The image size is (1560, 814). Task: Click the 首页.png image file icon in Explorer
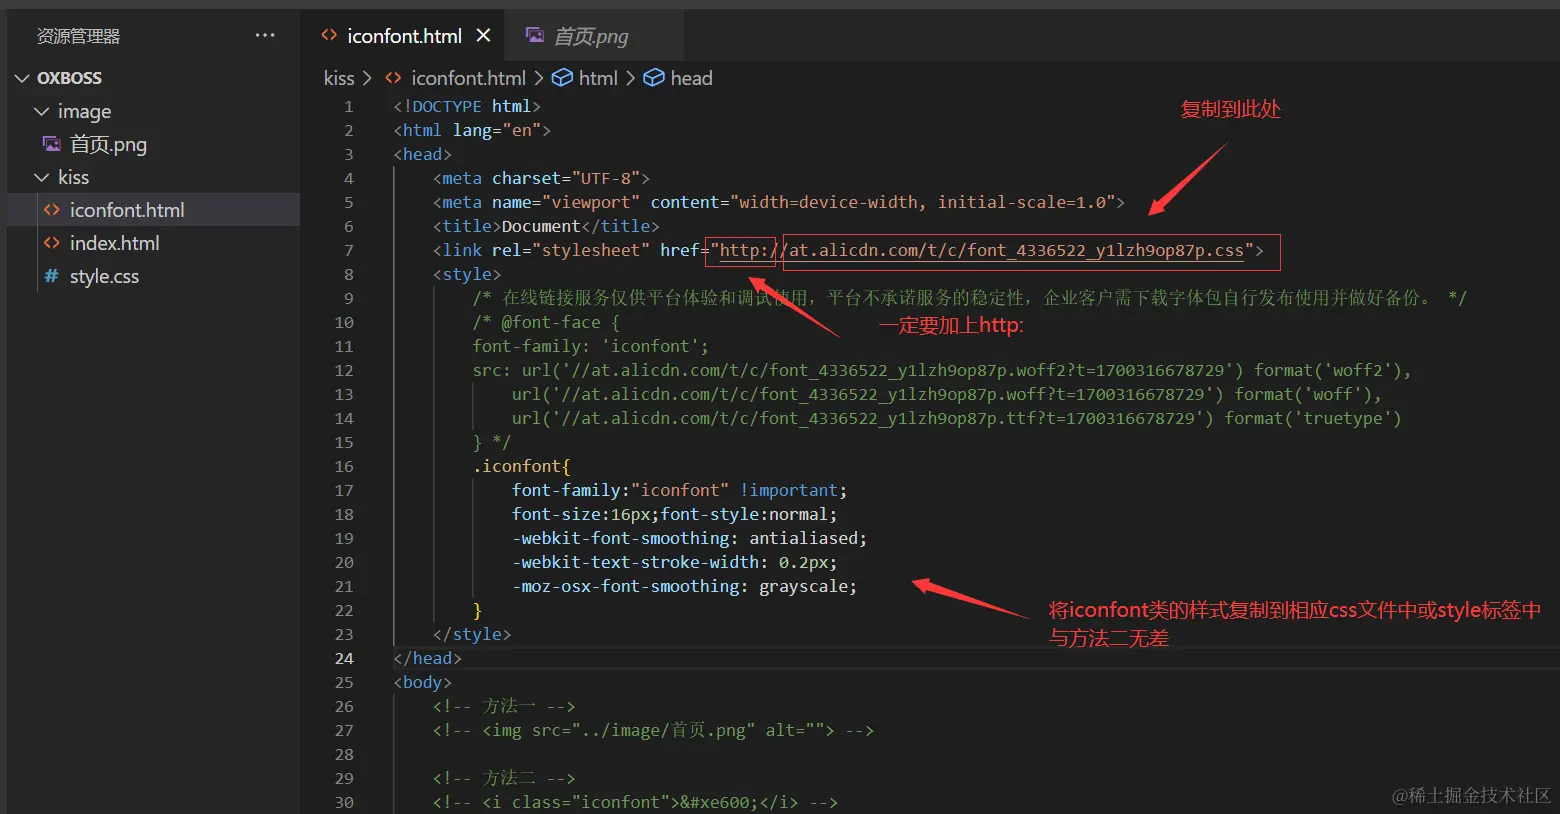52,144
